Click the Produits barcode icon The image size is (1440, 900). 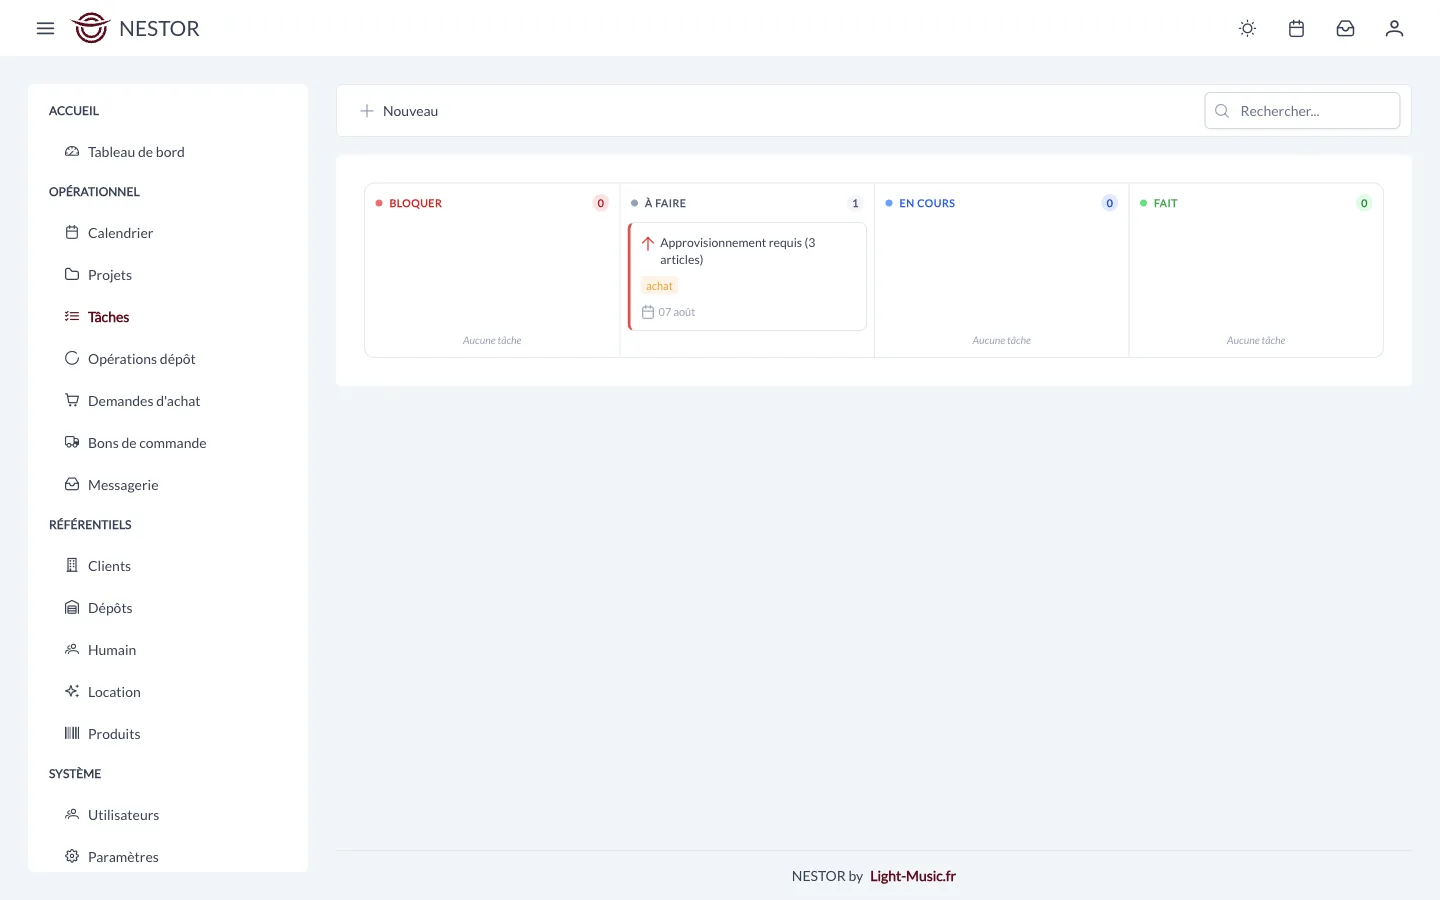click(x=72, y=734)
